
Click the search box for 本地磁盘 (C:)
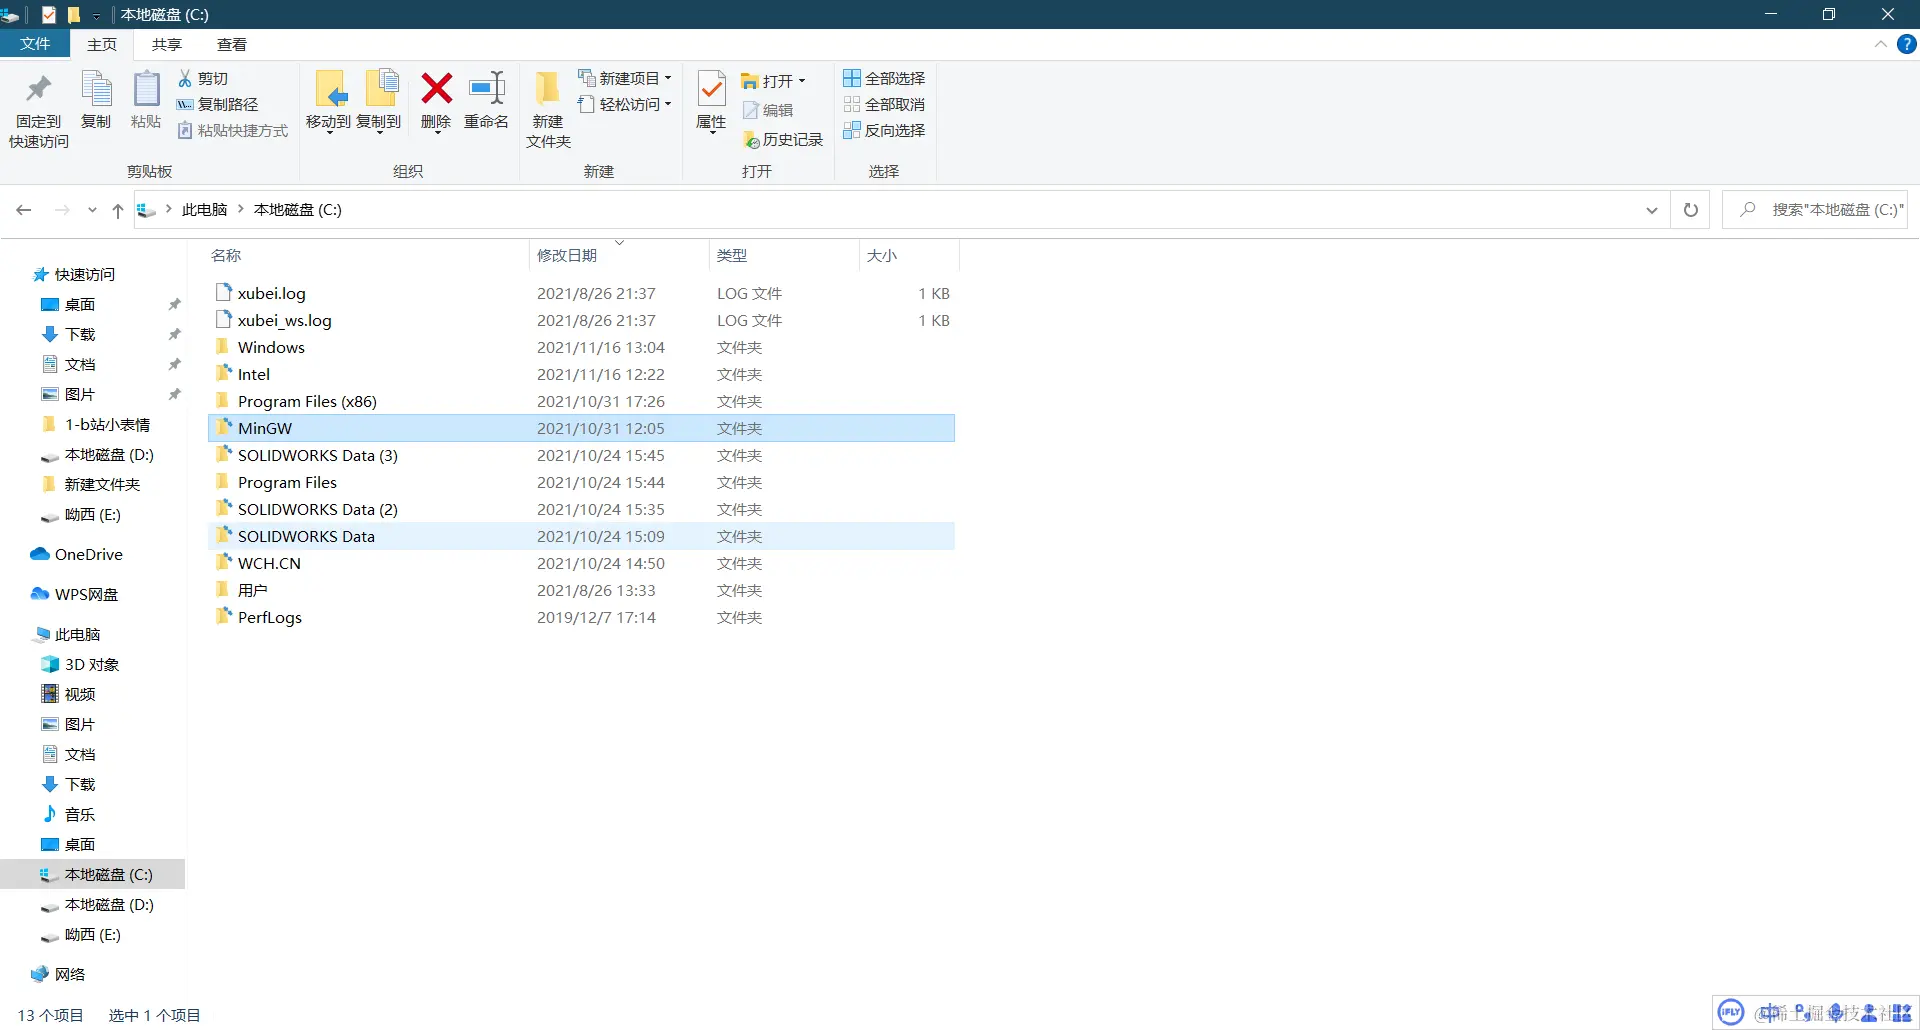tap(1815, 210)
